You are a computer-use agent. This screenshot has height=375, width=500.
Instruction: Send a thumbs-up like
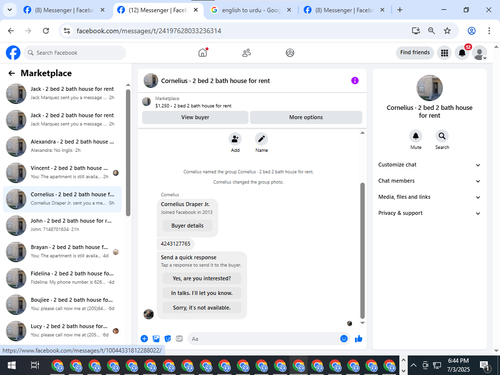(358, 339)
